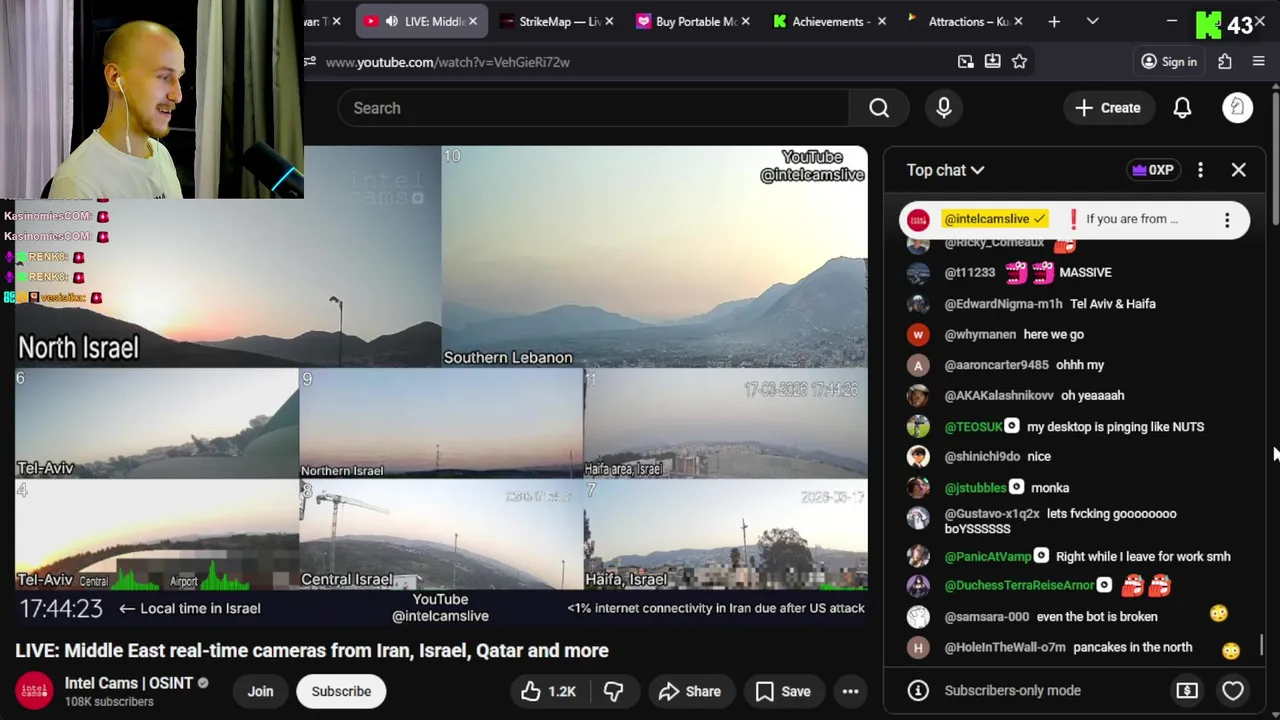
Task: Click the 0XP crown badge
Action: click(1152, 170)
